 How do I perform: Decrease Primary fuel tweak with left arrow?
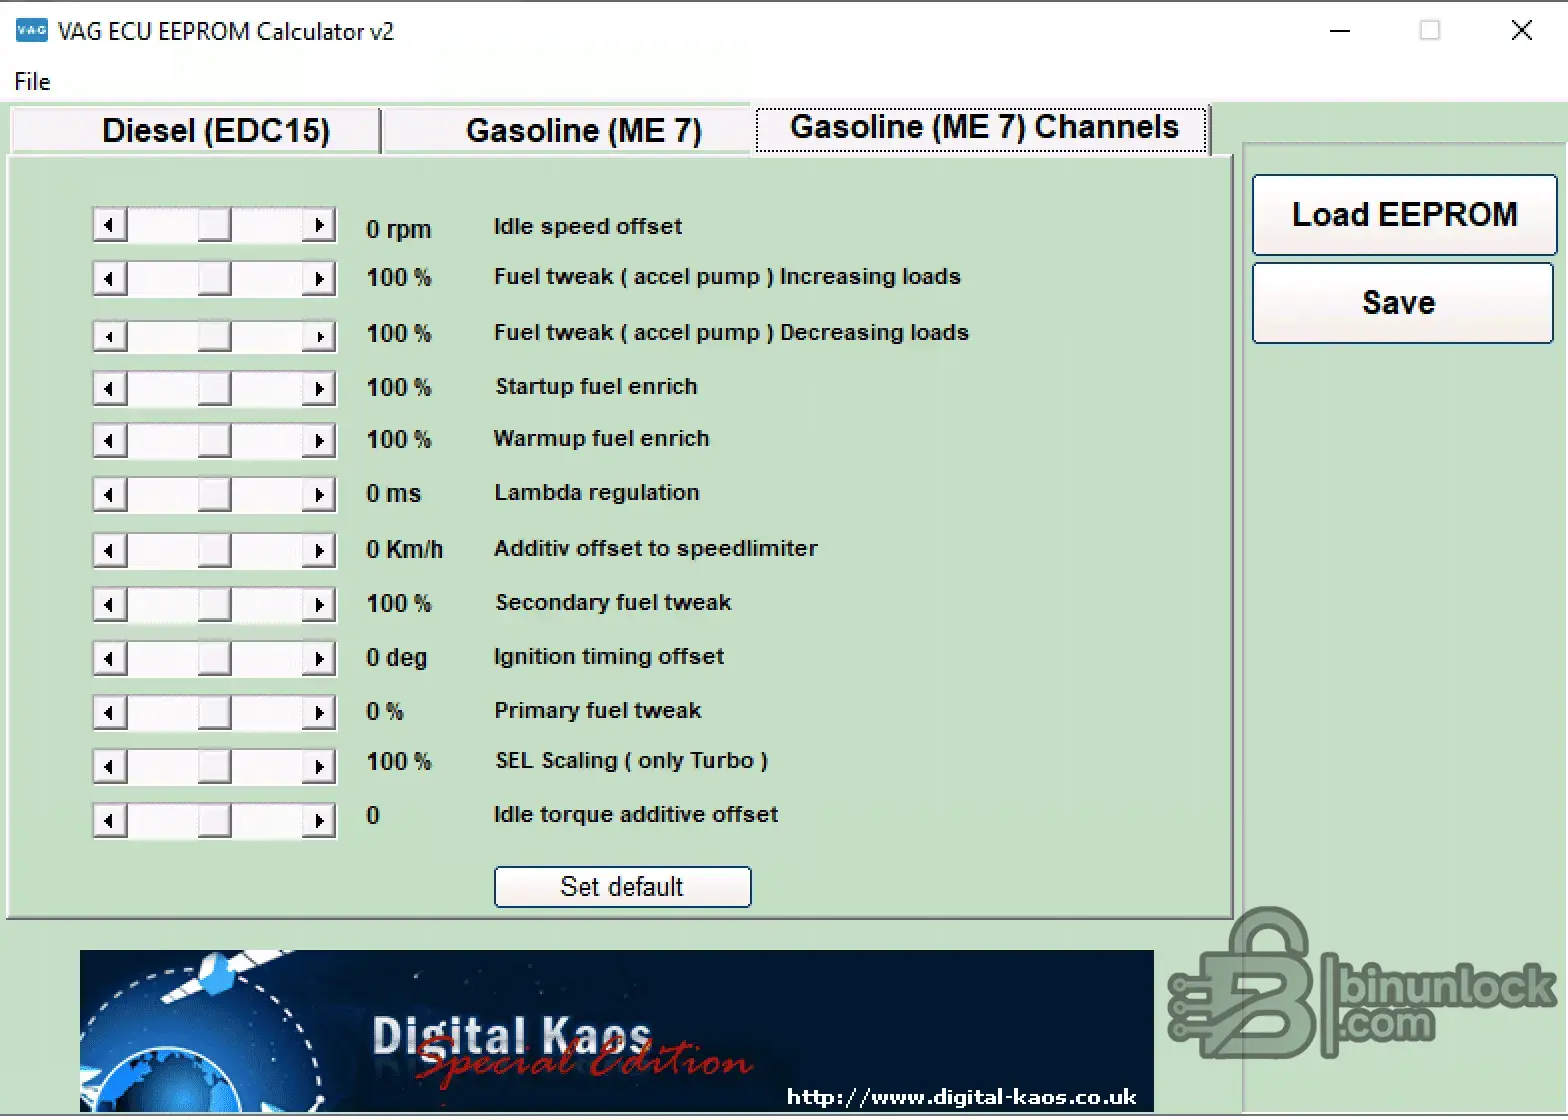coord(110,713)
